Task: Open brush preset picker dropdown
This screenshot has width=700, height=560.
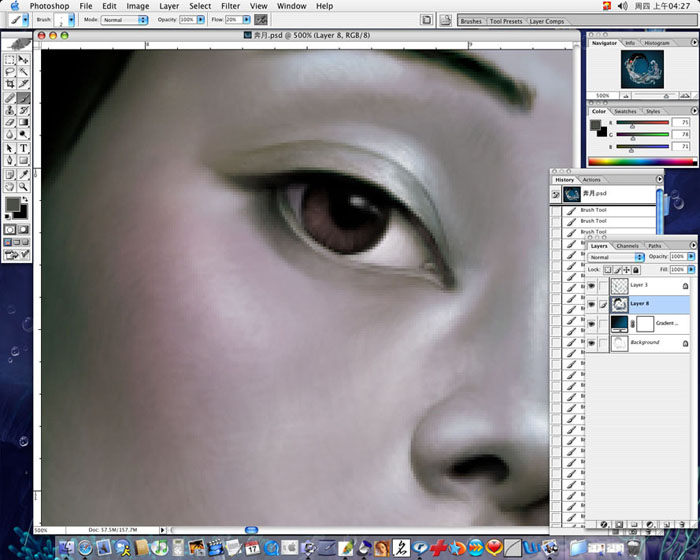Action: [71, 20]
